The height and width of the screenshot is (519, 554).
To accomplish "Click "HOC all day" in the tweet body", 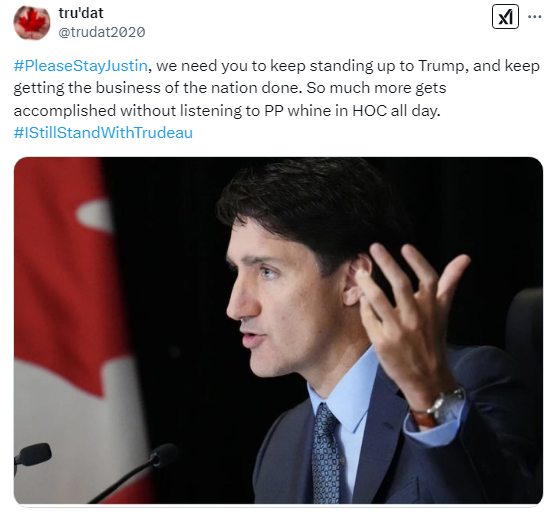I will (396, 111).
